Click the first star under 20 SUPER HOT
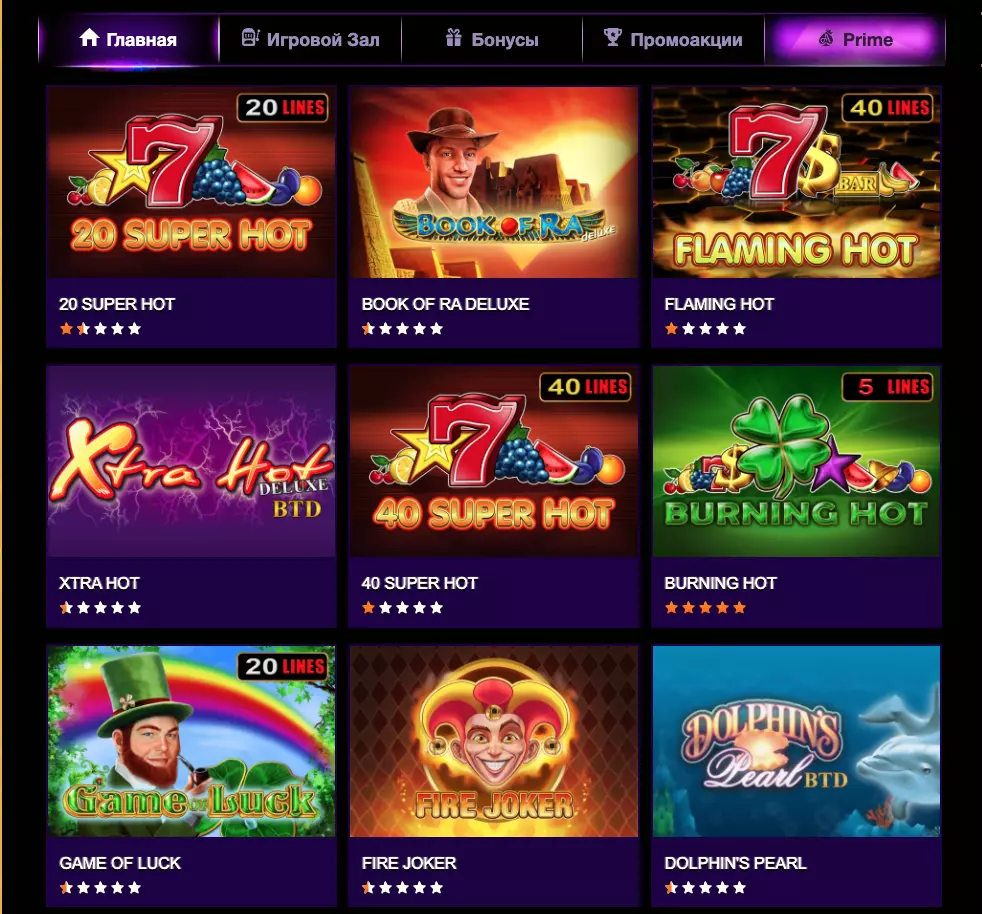Screen dimensions: 982x914 pyautogui.click(x=66, y=328)
